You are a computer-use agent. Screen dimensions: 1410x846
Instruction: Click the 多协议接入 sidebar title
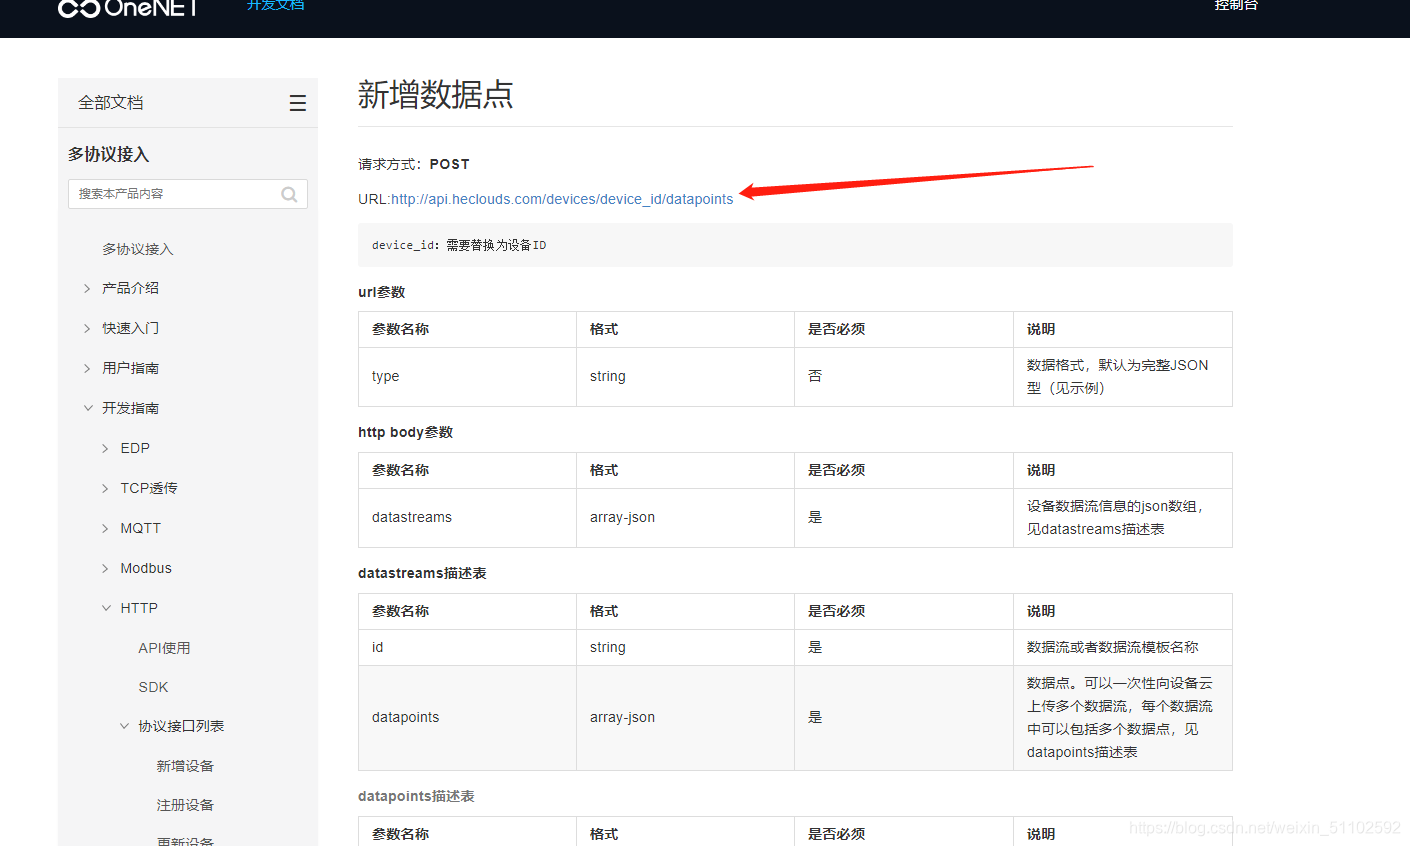(108, 154)
